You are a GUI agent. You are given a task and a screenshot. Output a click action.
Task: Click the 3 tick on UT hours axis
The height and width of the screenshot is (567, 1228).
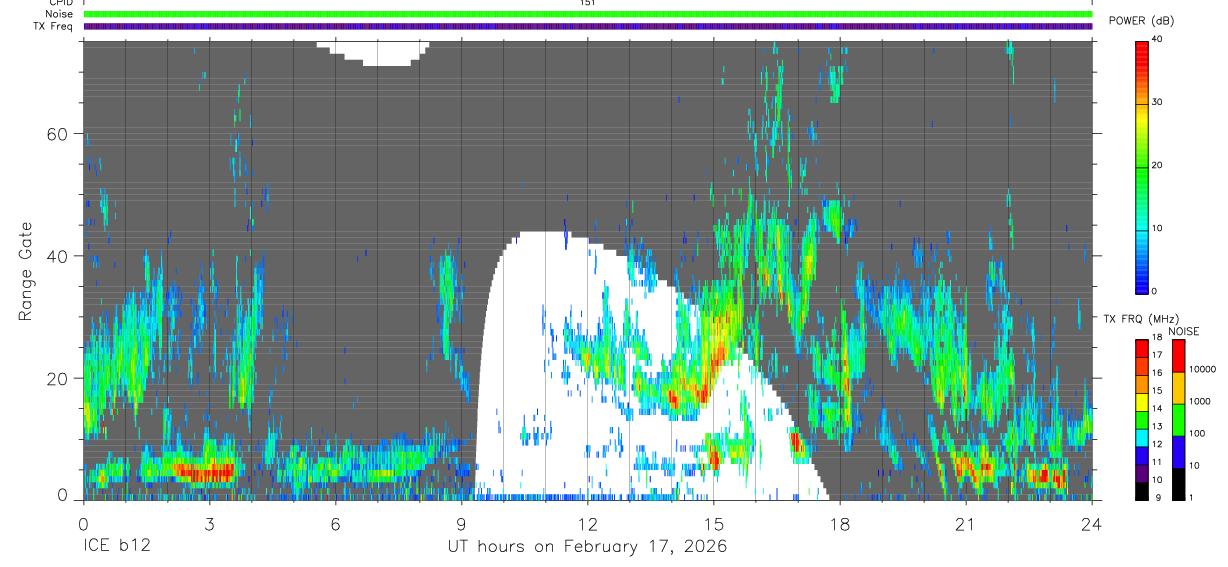pos(209,523)
